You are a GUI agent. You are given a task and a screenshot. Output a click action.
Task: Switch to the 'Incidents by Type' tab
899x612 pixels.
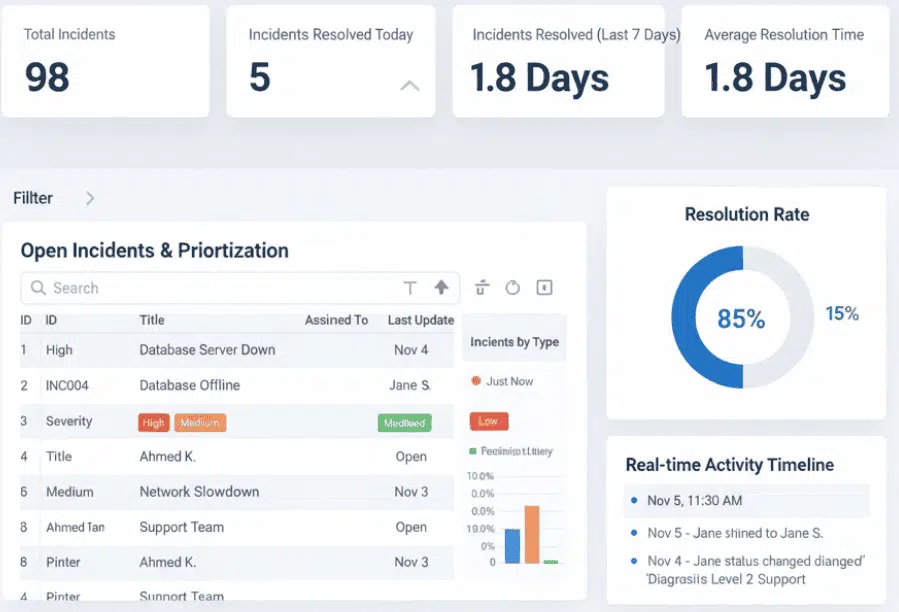coord(514,342)
